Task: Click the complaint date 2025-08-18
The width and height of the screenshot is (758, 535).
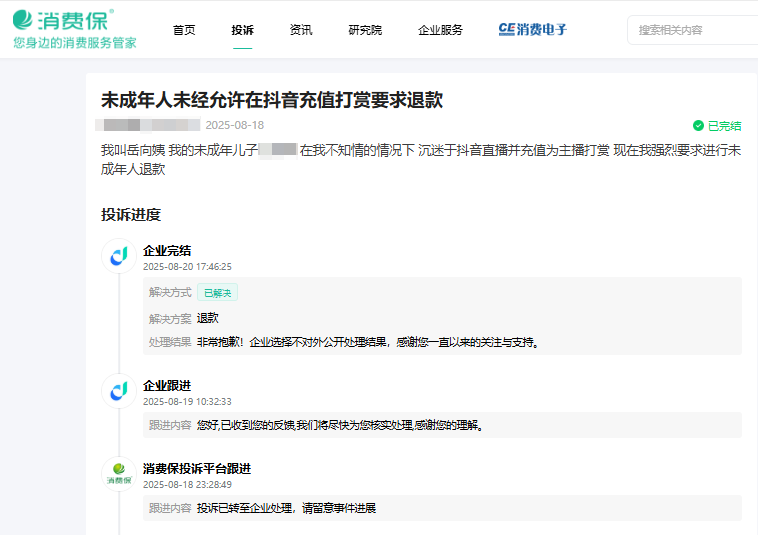Action: (x=234, y=125)
